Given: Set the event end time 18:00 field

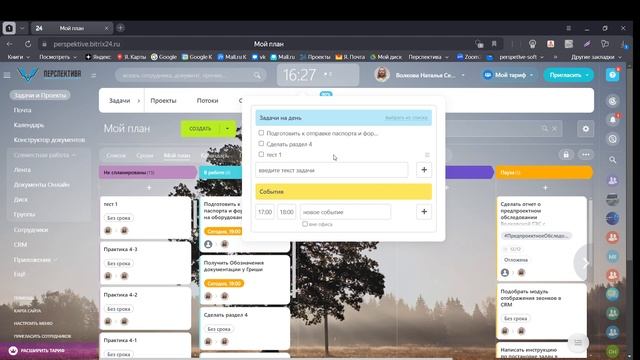Looking at the screenshot, I should coord(287,212).
